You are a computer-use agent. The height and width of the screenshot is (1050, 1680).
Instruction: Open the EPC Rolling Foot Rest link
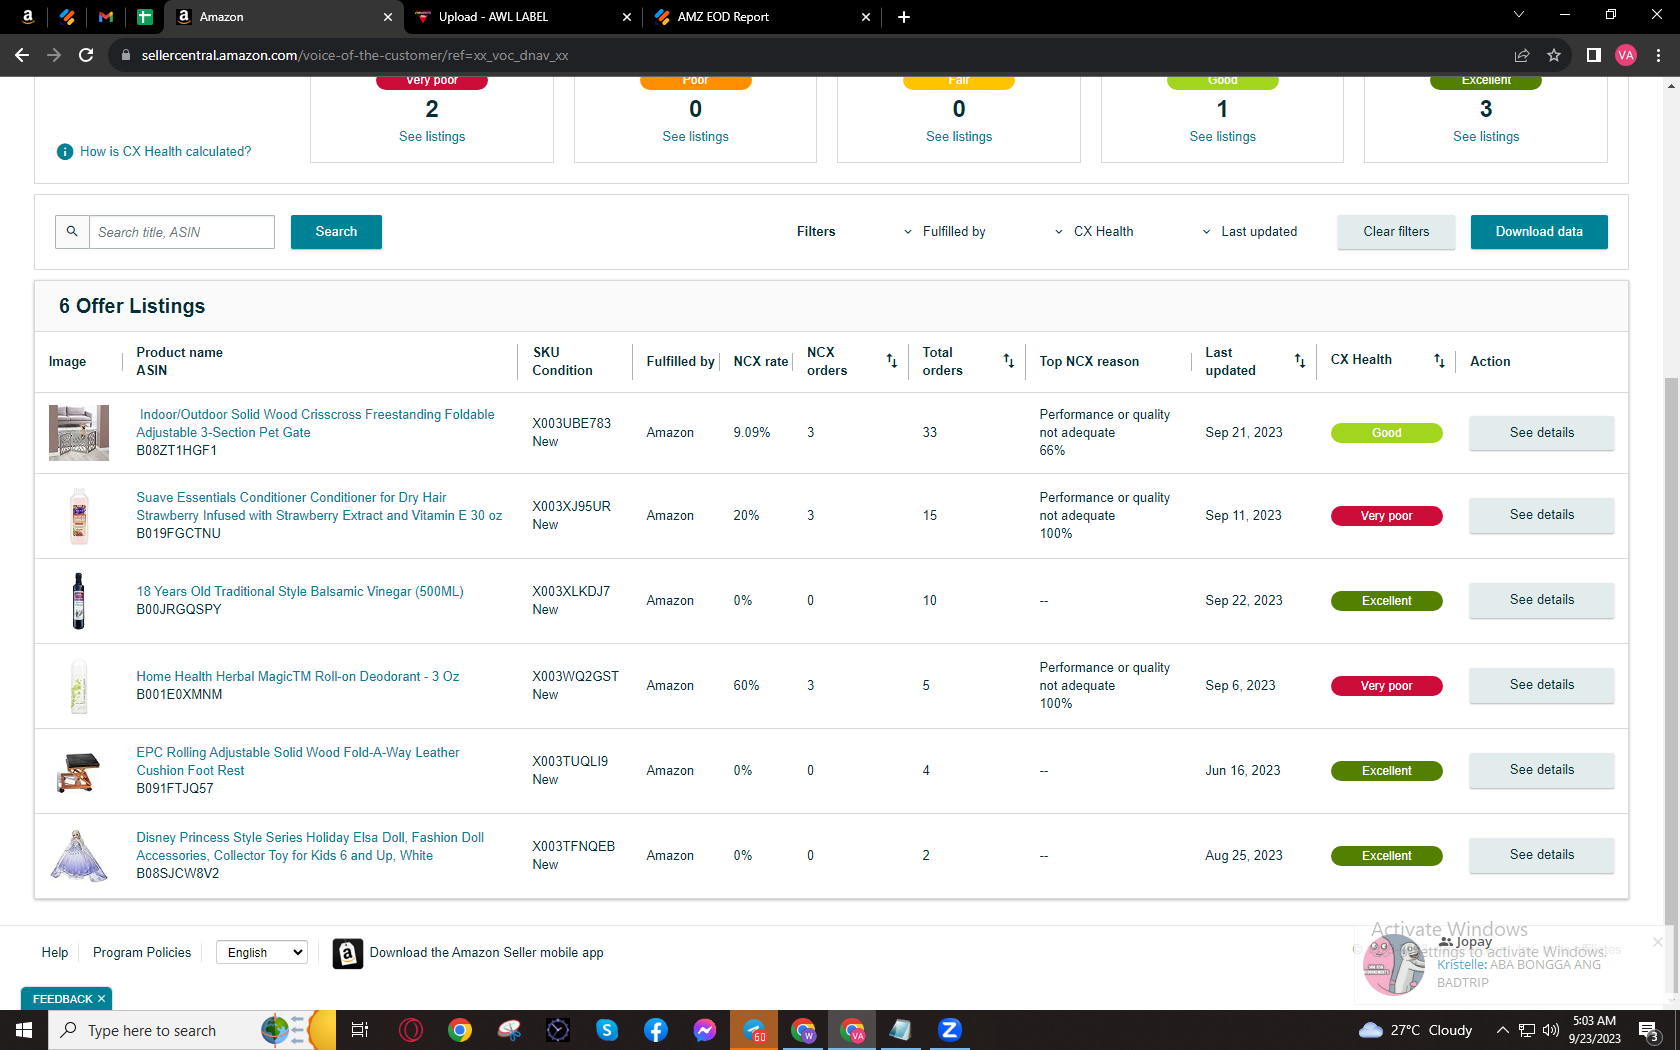coord(298,762)
